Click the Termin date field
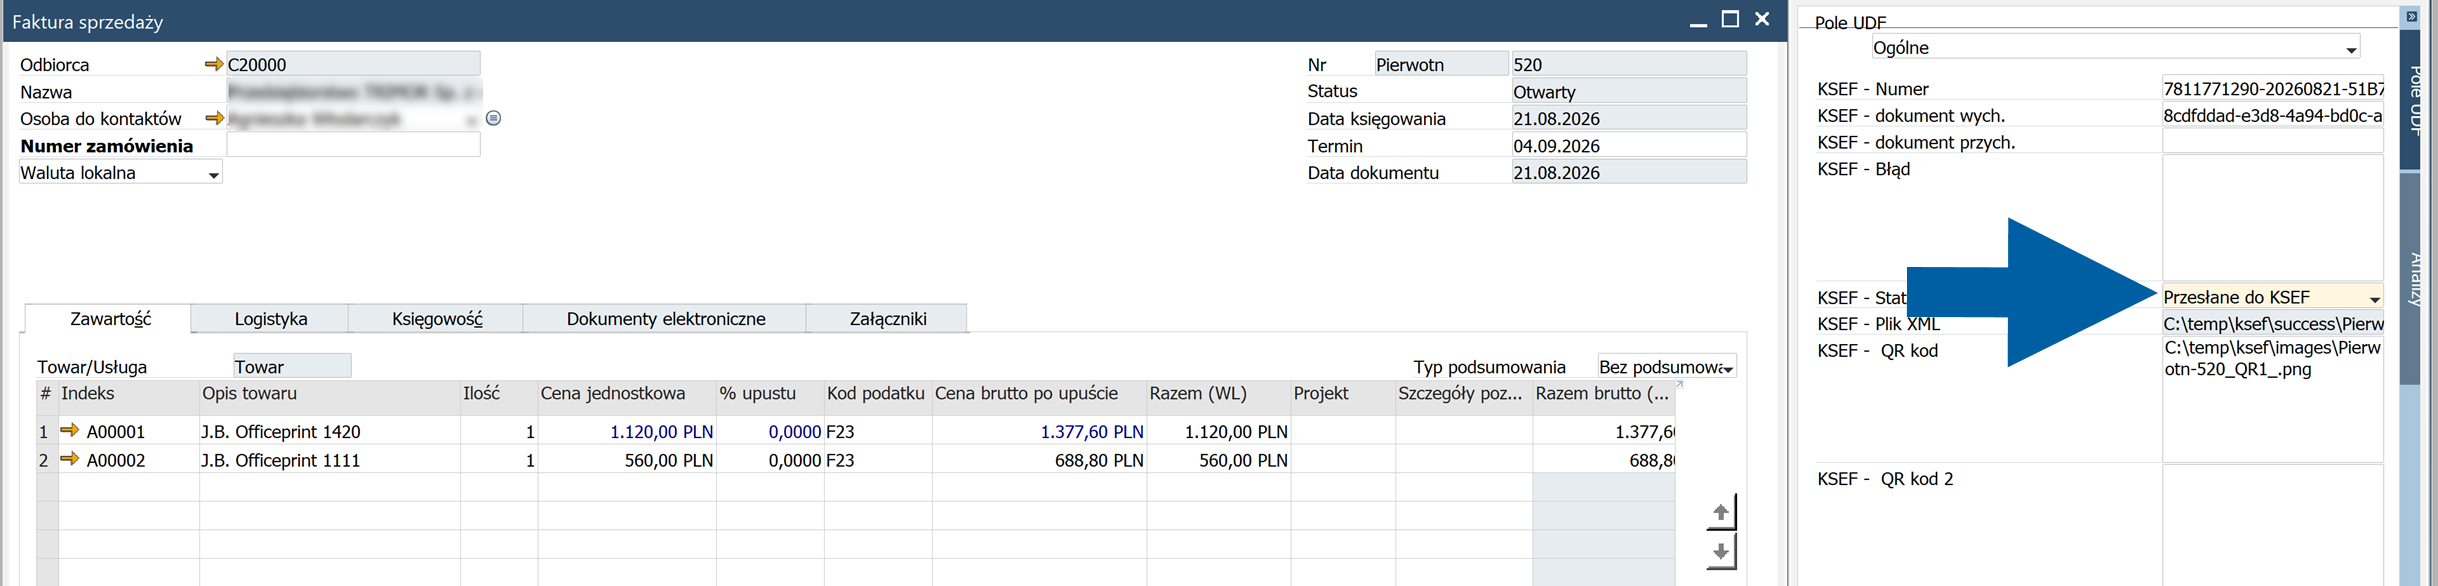The width and height of the screenshot is (2438, 586). (1629, 145)
